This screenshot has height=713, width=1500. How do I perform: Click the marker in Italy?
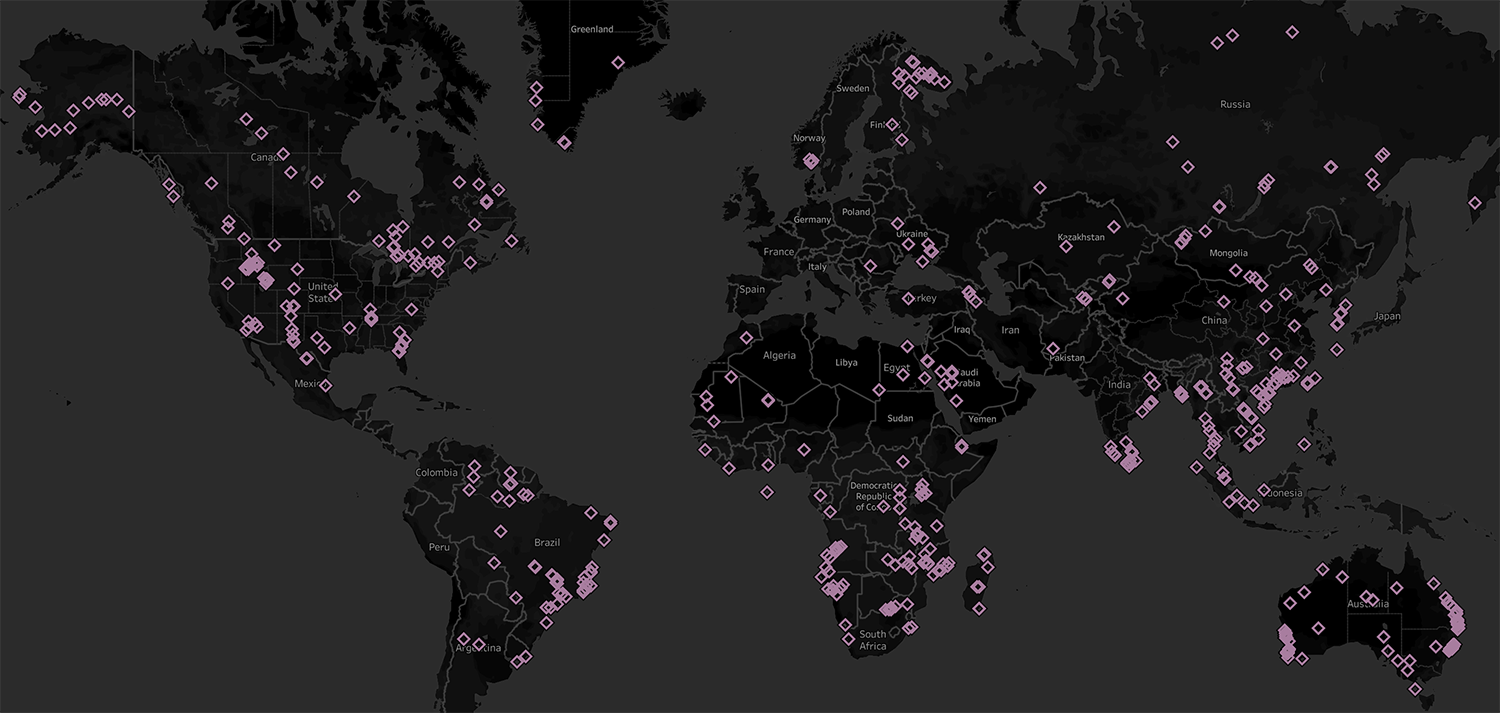870,266
